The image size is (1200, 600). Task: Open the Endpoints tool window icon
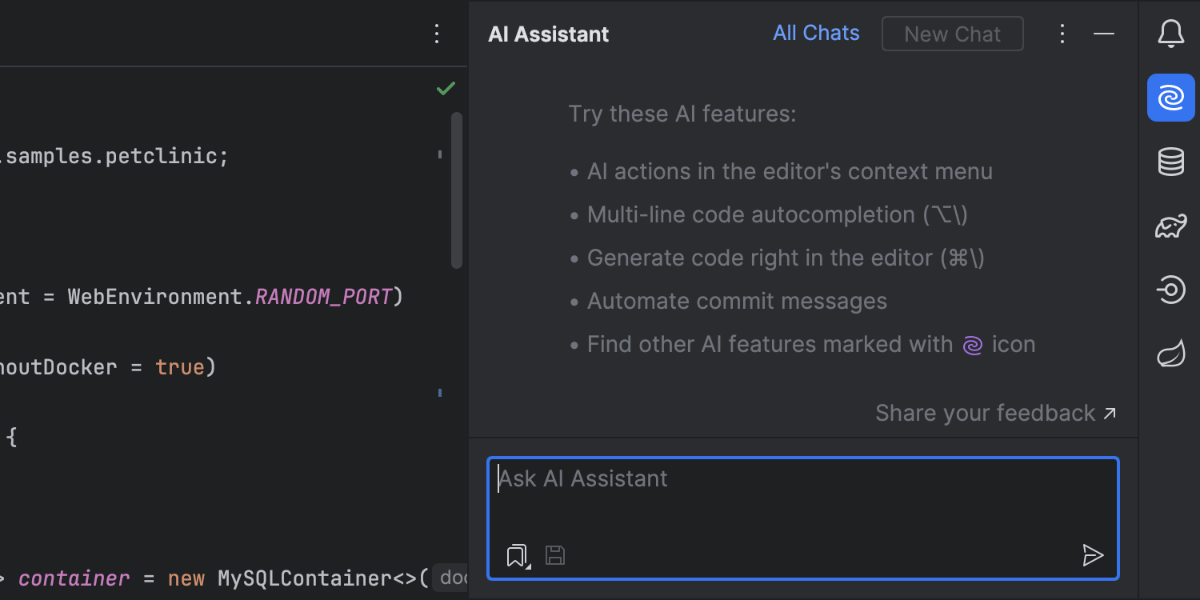click(1170, 291)
